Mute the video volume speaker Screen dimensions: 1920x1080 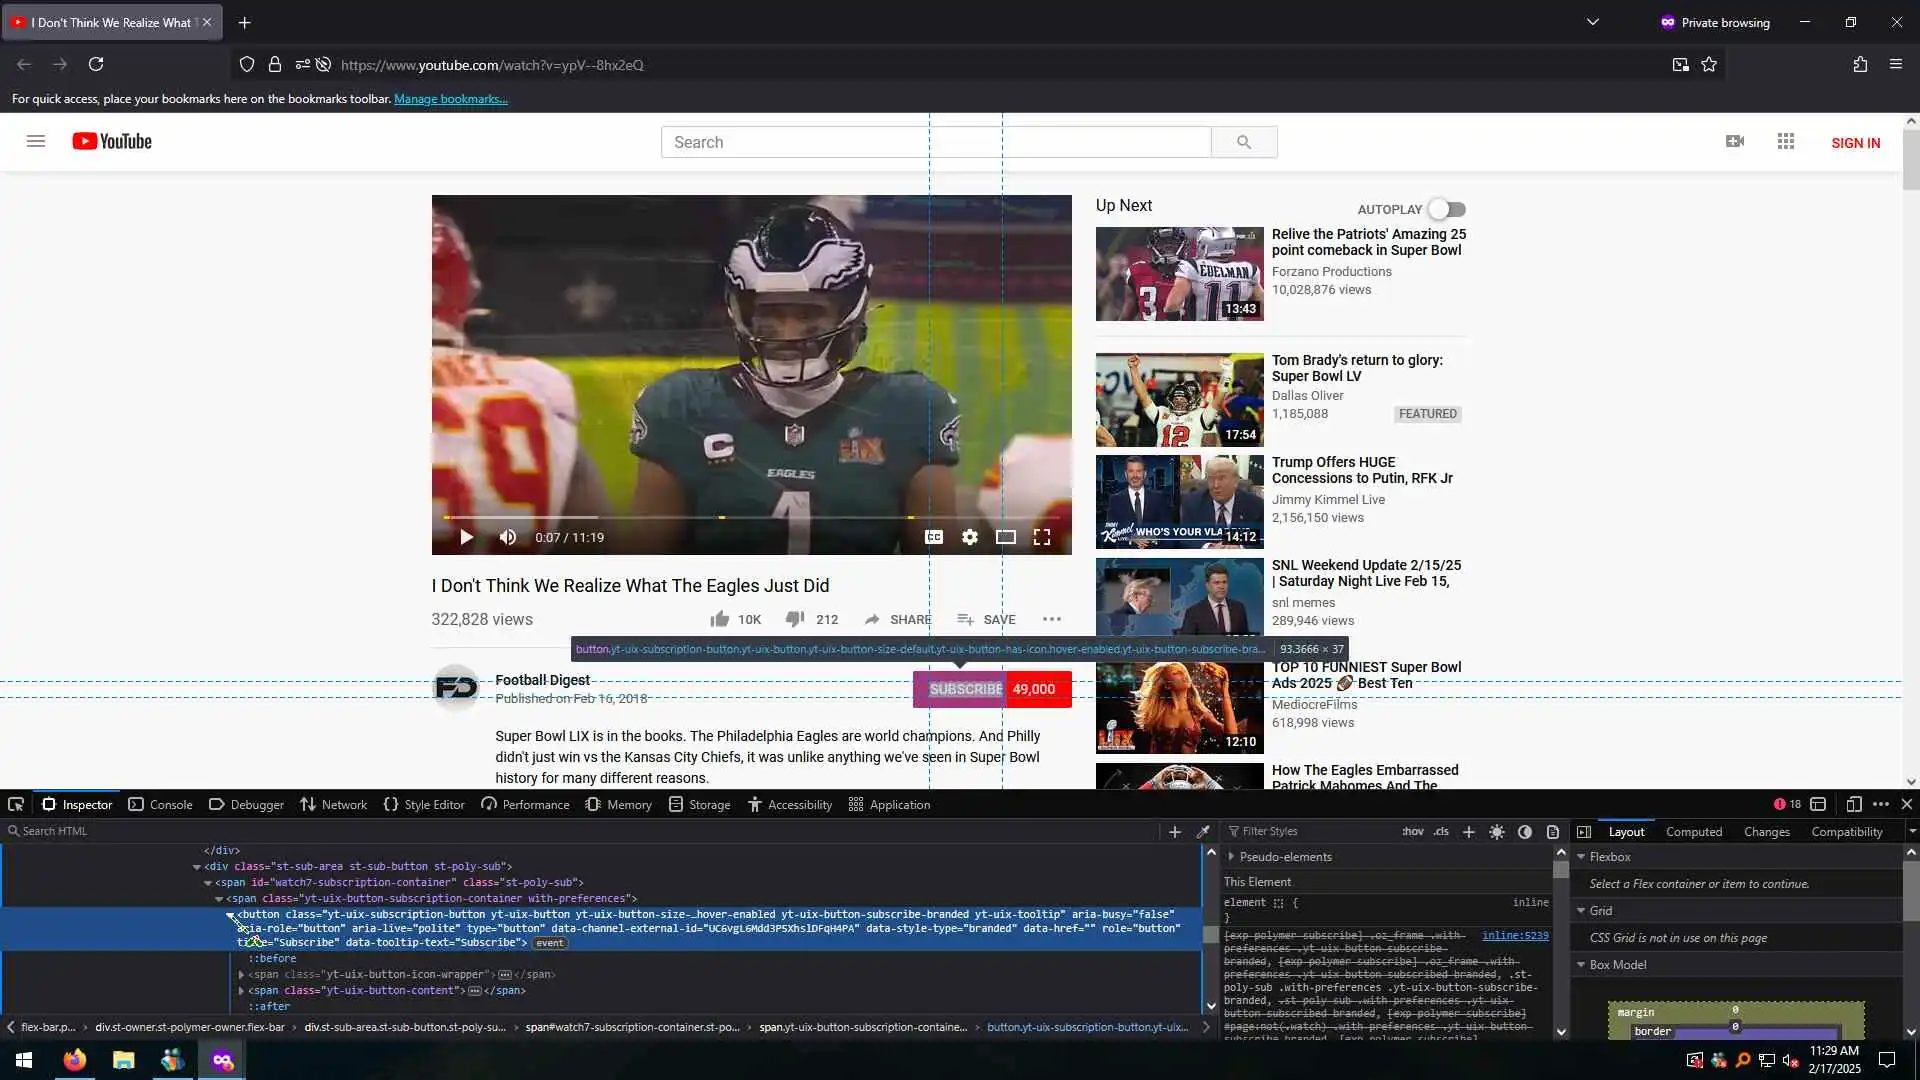point(508,537)
